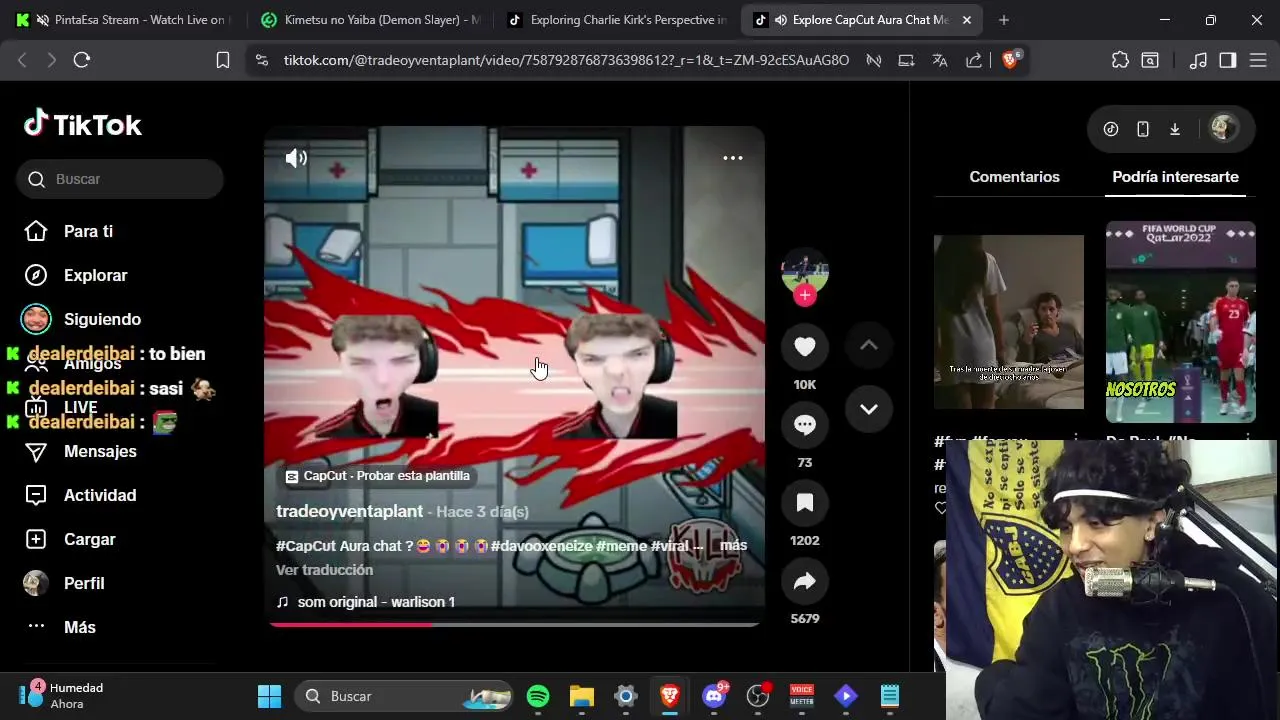Open tradeoyventaplant username link

click(349, 511)
